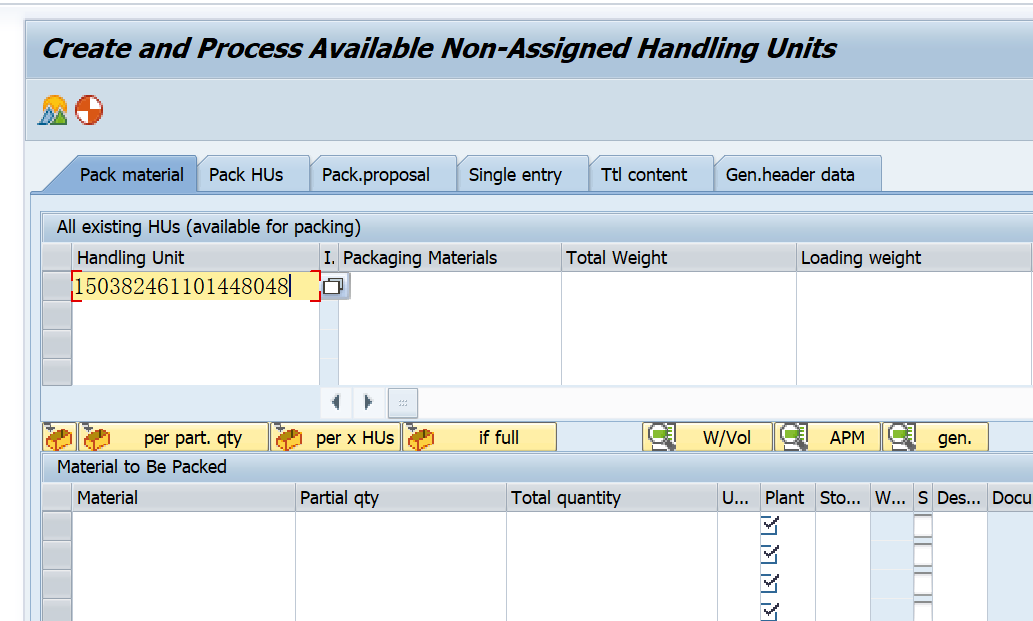Toggle the second row checkbox in the S column
Screen dimensions: 1033x621
click(x=923, y=555)
